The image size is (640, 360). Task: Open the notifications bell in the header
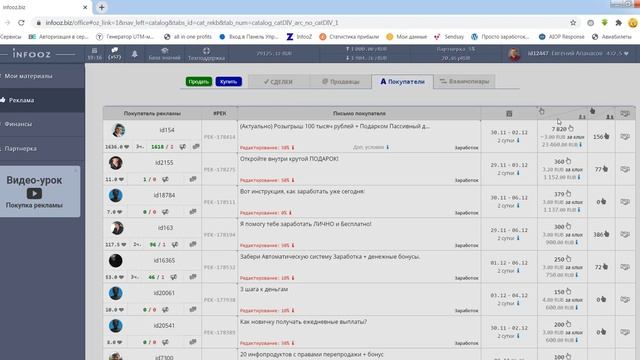tap(134, 54)
